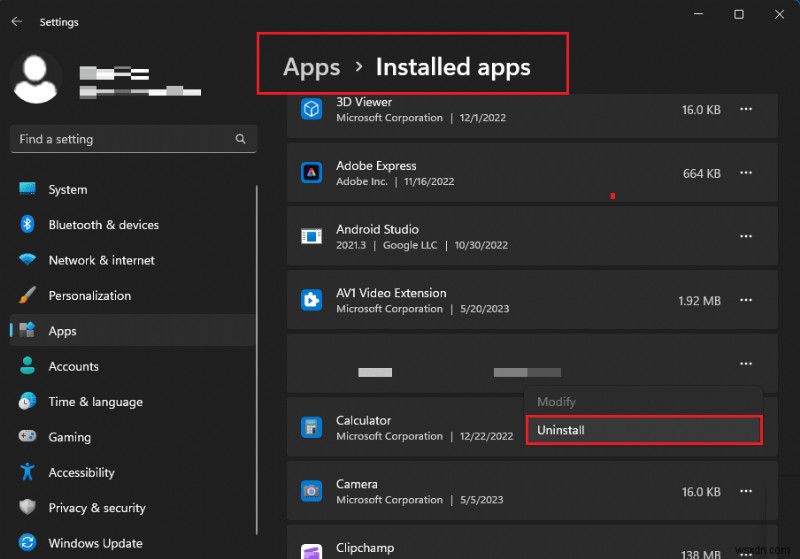The image size is (800, 559).
Task: Click the Adobe Express app name
Action: [x=376, y=166]
